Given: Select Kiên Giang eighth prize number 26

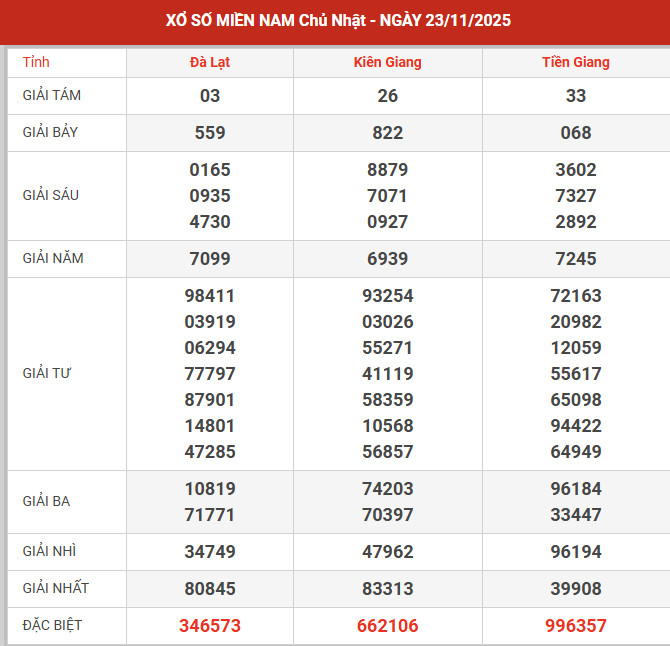Looking at the screenshot, I should 388,96.
